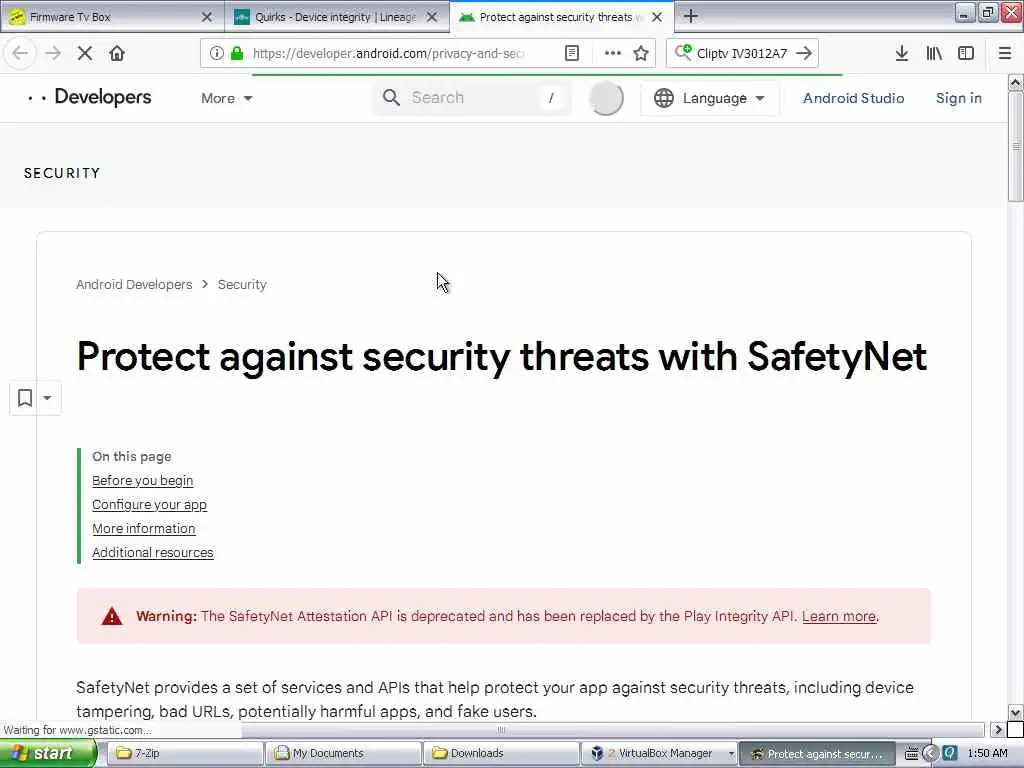The height and width of the screenshot is (768, 1024).
Task: Jump to Additional resources section
Action: pos(153,552)
